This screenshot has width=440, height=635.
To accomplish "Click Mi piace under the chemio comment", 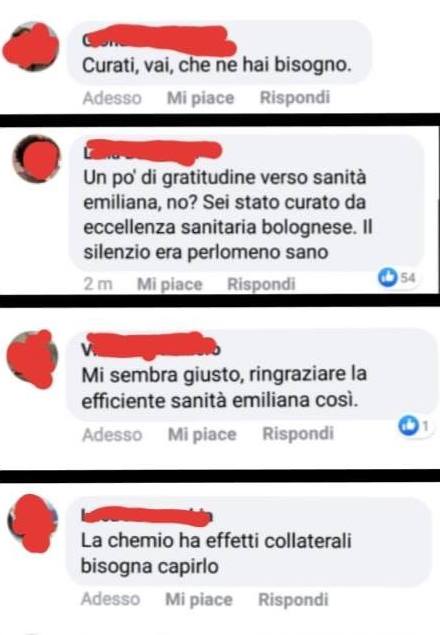I will pos(199,599).
